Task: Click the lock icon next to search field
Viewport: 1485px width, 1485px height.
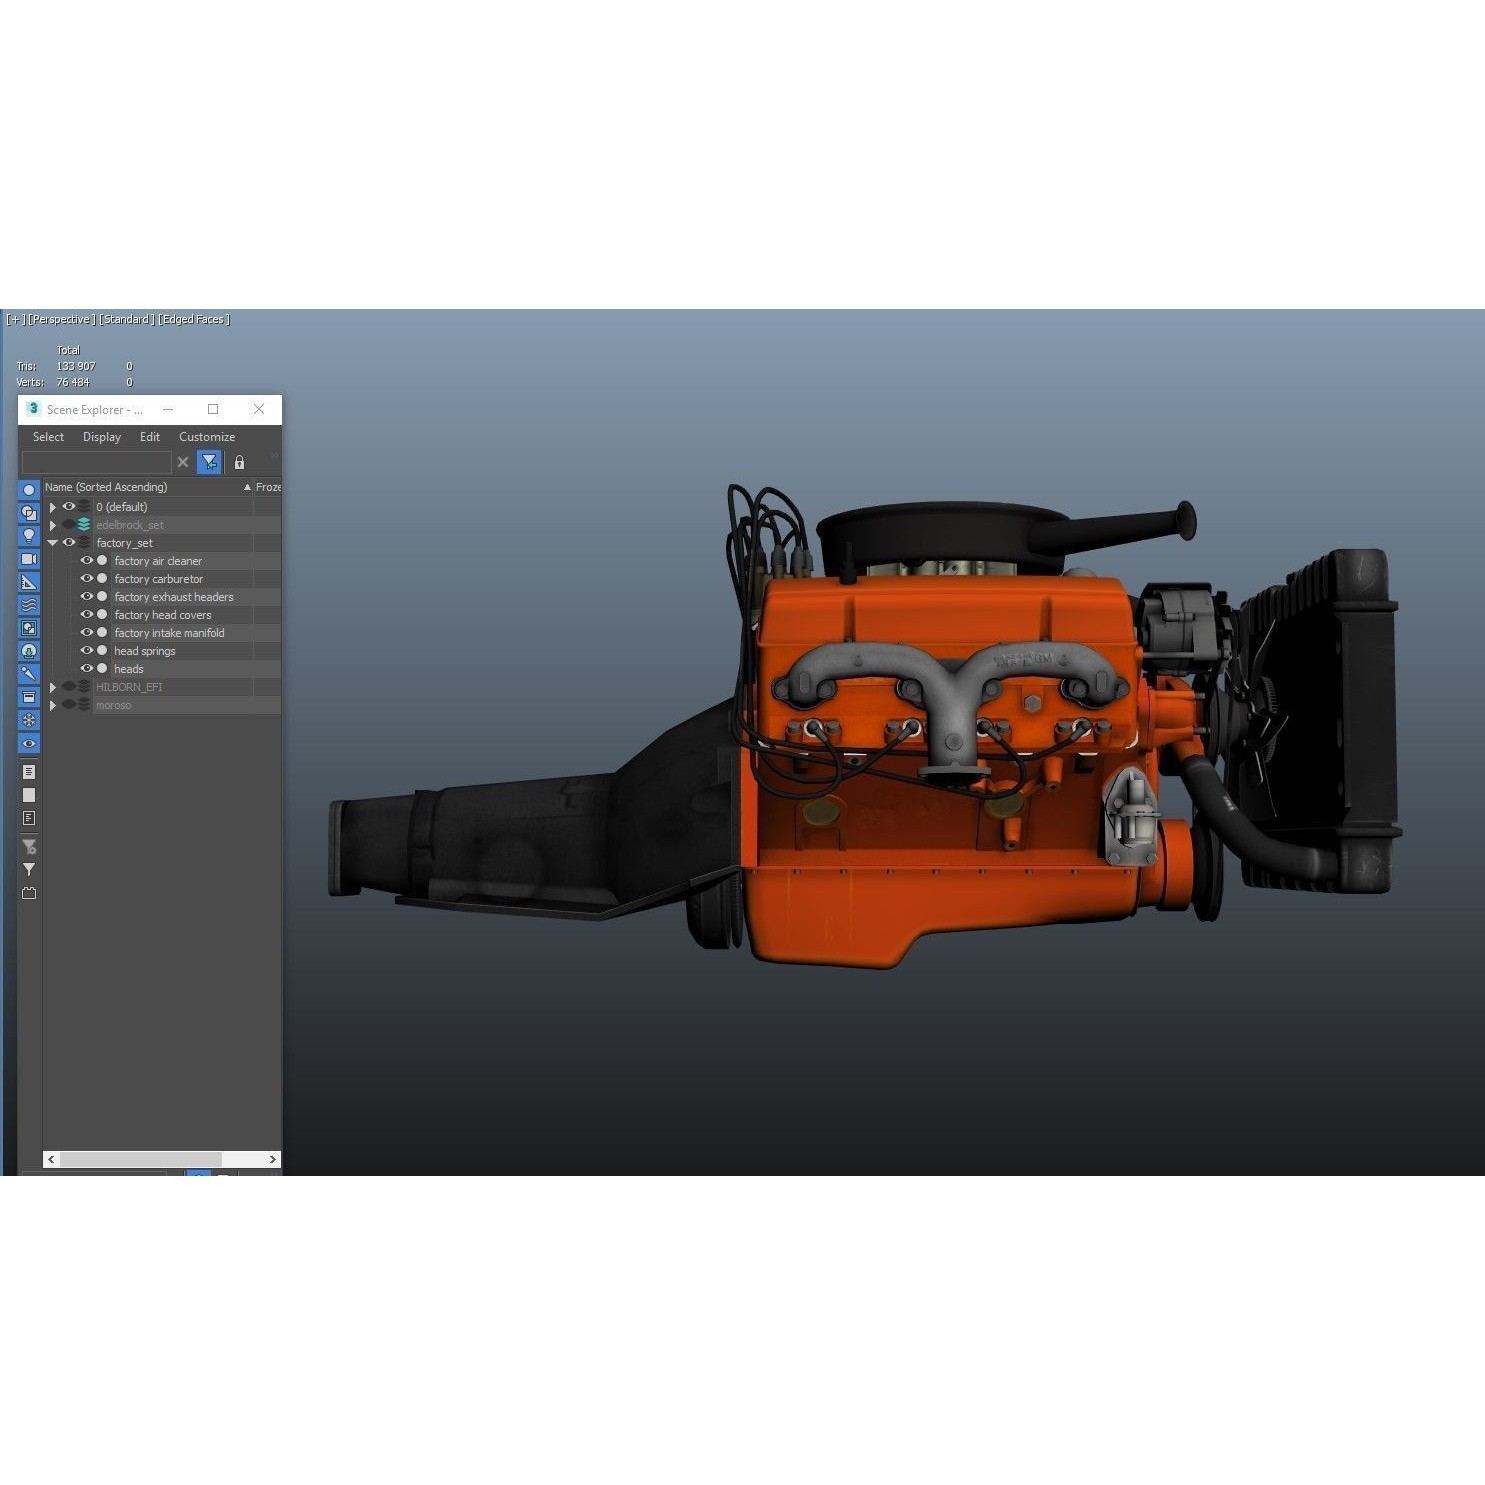Action: [x=239, y=462]
